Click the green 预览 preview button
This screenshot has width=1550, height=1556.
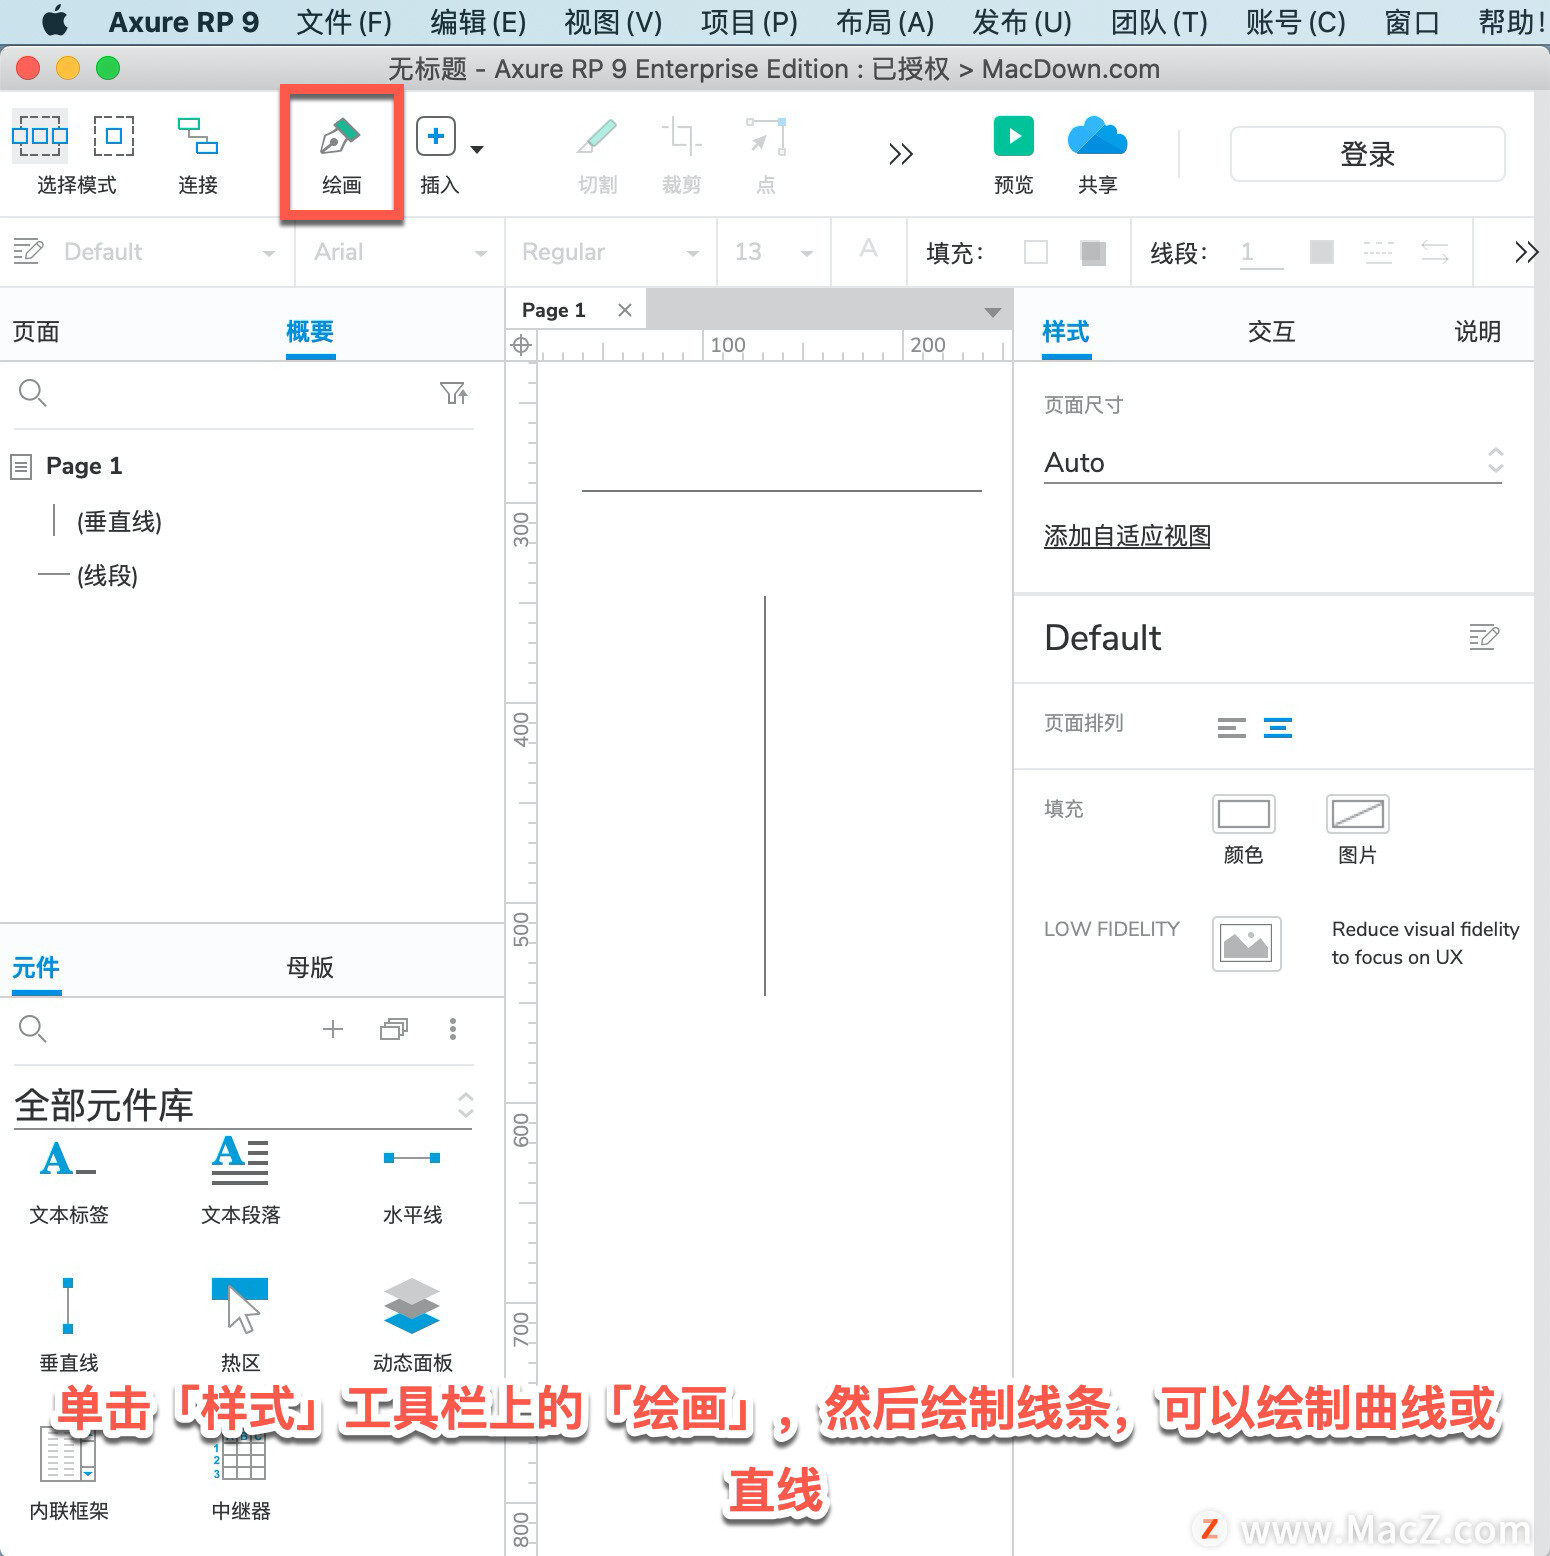coord(1014,136)
